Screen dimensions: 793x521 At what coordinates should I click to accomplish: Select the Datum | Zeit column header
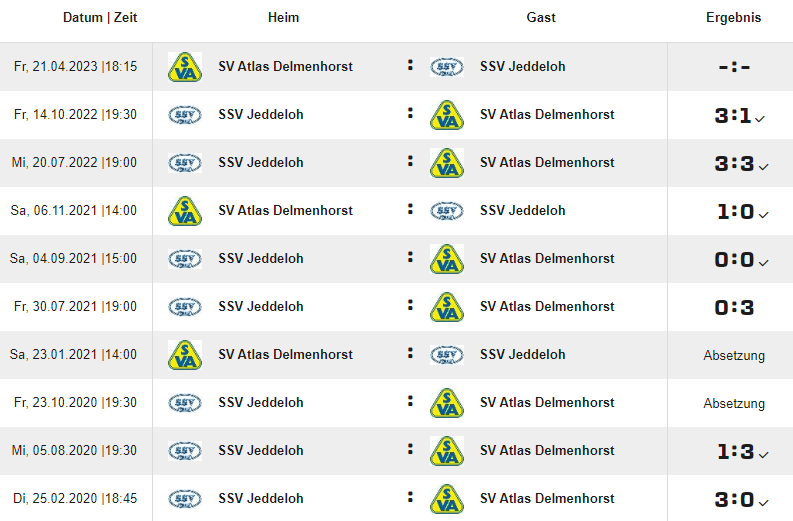(100, 17)
